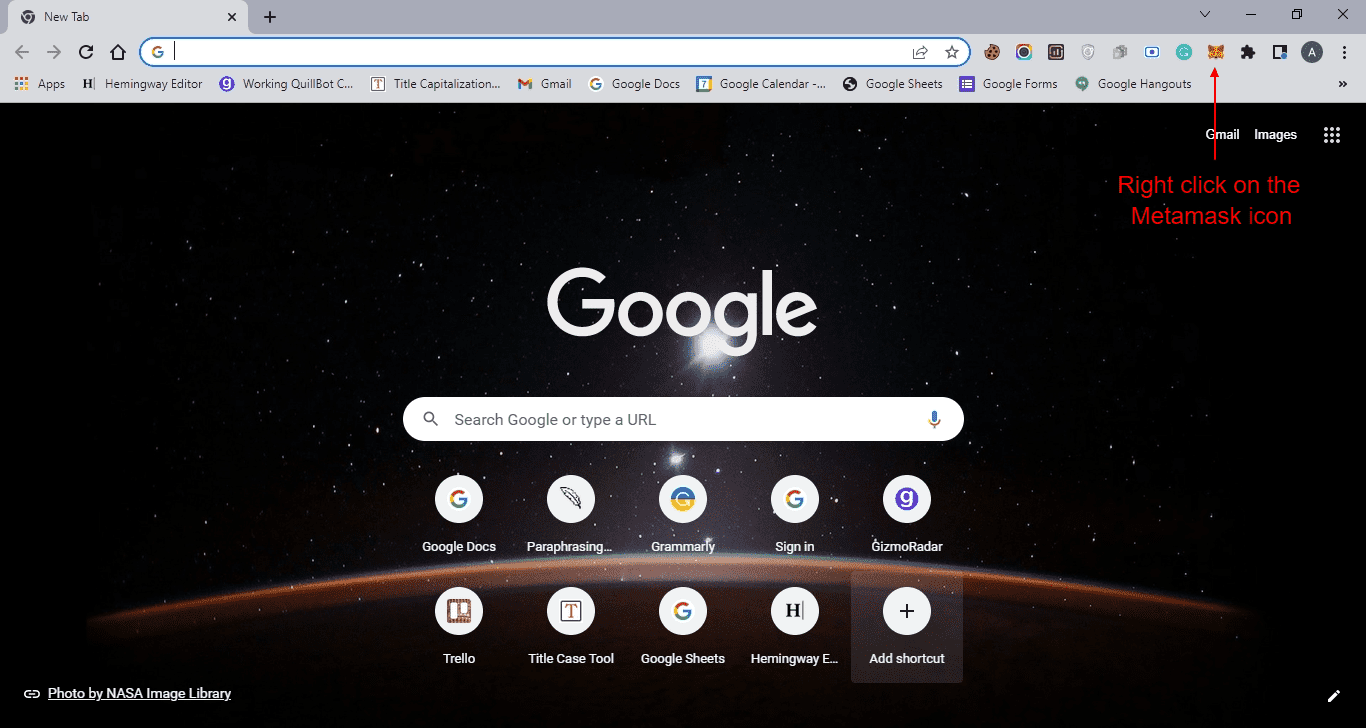
Task: Click the gray copy pages extension icon
Action: pyautogui.click(x=1120, y=52)
